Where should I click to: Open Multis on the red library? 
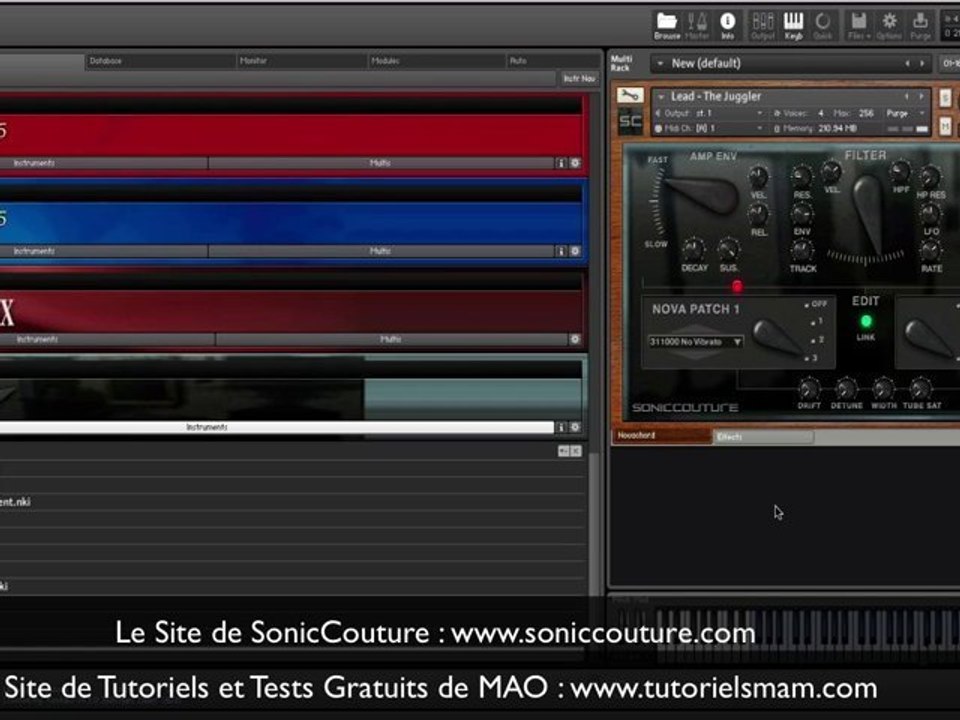coord(381,163)
